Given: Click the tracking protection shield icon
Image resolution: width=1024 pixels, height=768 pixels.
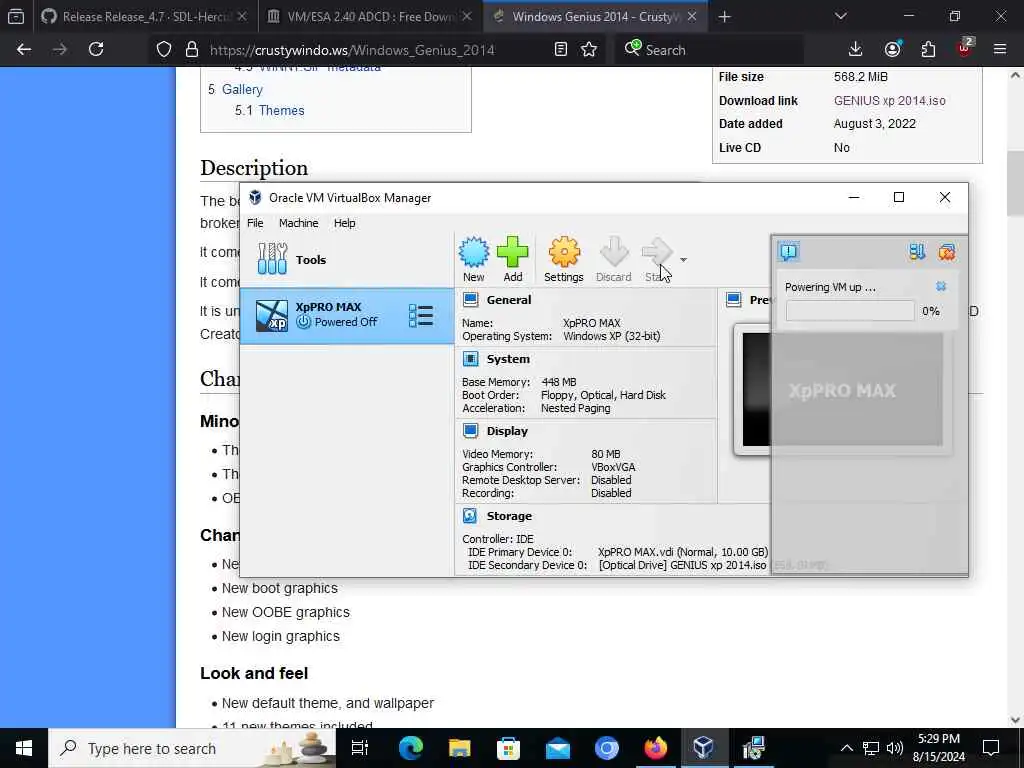Looking at the screenshot, I should [164, 50].
